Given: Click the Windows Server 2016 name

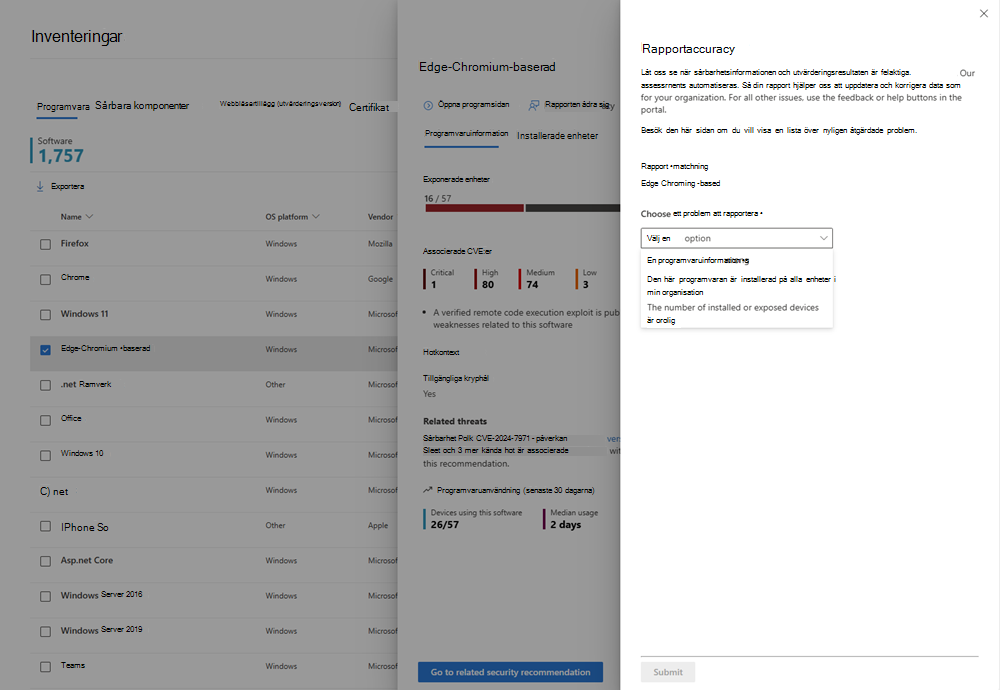Looking at the screenshot, I should 101,594.
